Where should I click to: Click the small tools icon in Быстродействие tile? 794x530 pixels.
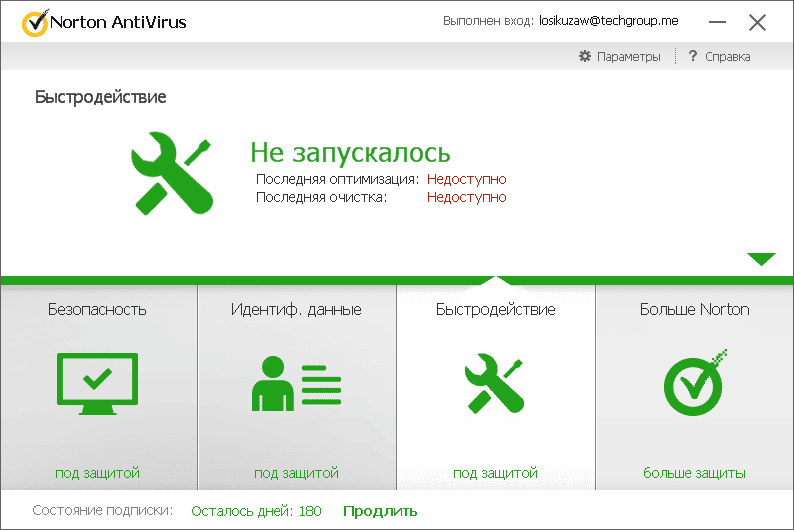tap(495, 383)
